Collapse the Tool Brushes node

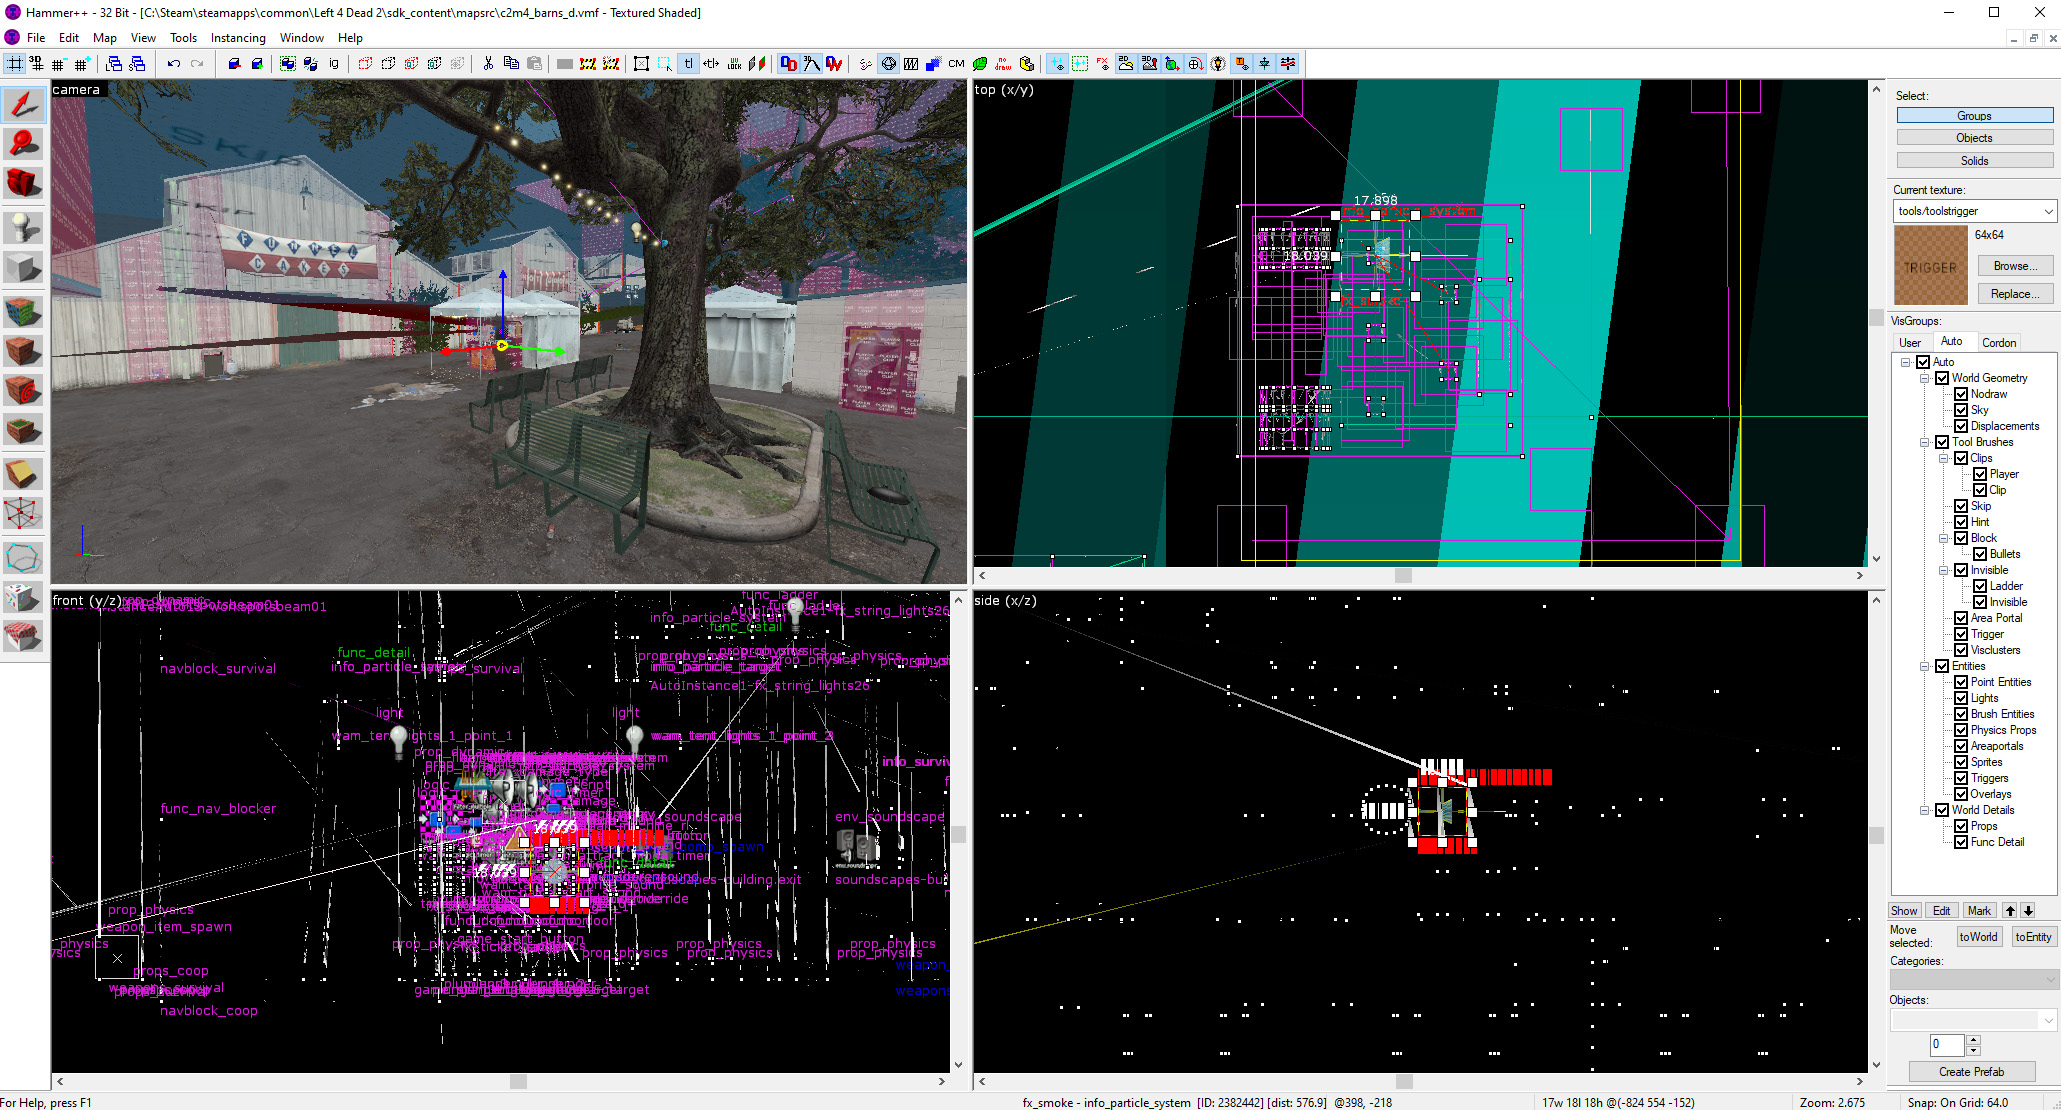click(1925, 442)
